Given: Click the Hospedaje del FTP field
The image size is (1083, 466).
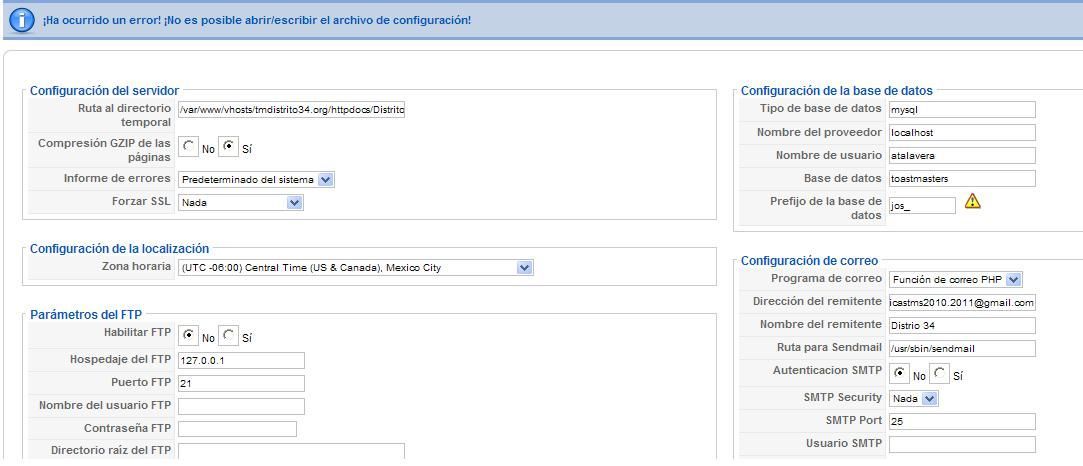Looking at the screenshot, I should [241, 360].
